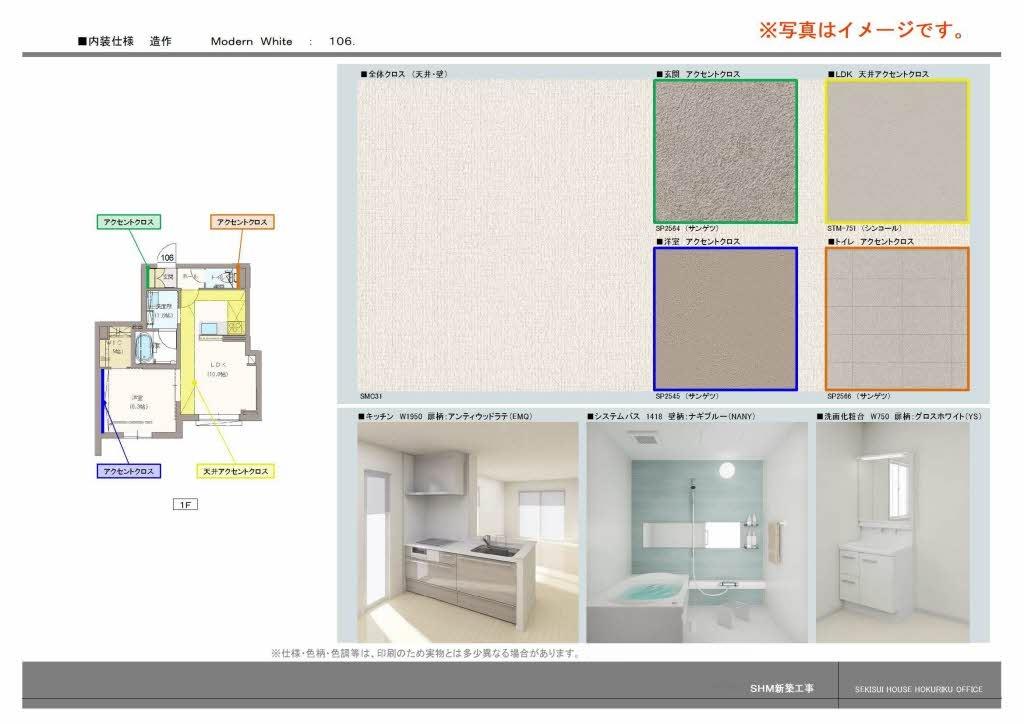Click the green-bordered 玄関 accent cloth swatch
This screenshot has width=1024, height=724.
726,151
